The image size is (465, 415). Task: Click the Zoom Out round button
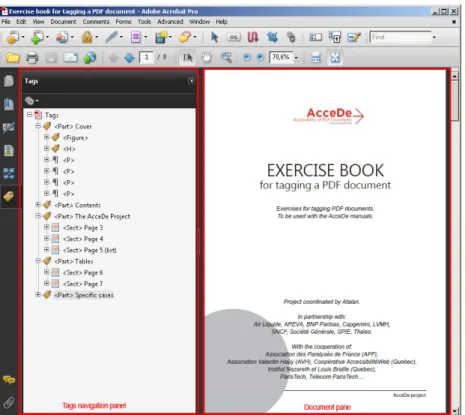tap(247, 58)
